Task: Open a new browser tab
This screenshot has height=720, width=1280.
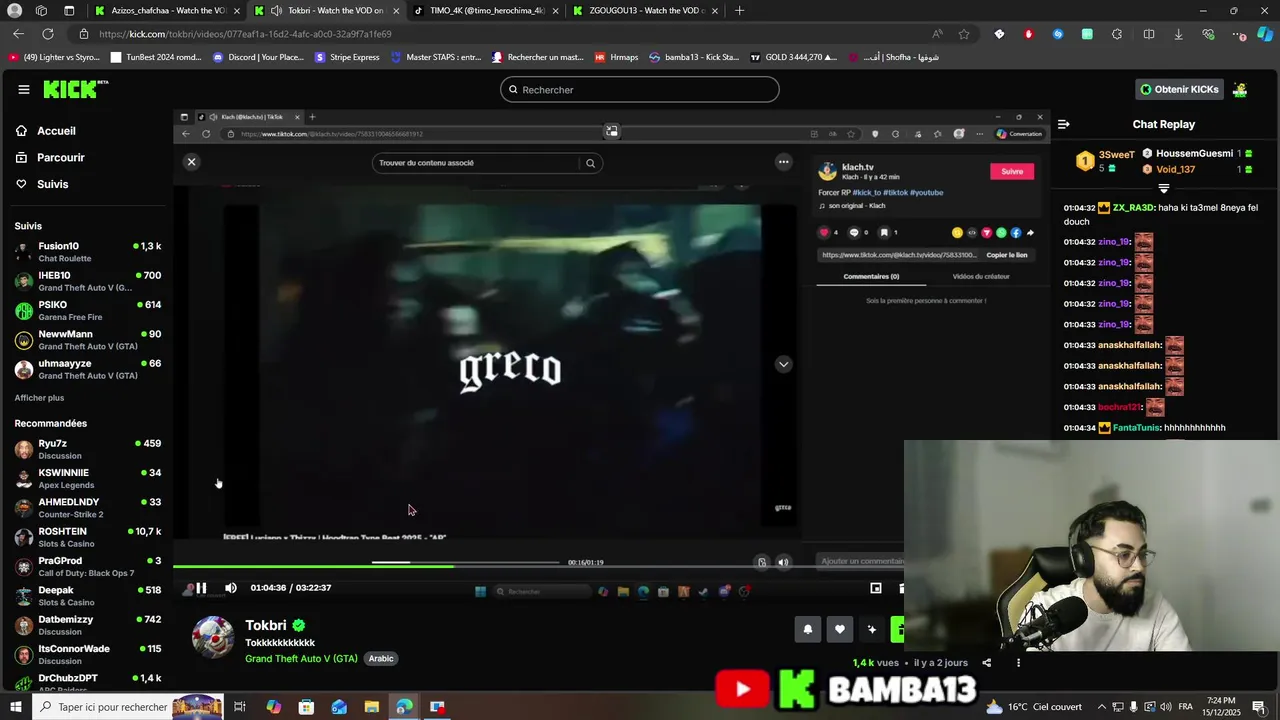Action: [739, 10]
